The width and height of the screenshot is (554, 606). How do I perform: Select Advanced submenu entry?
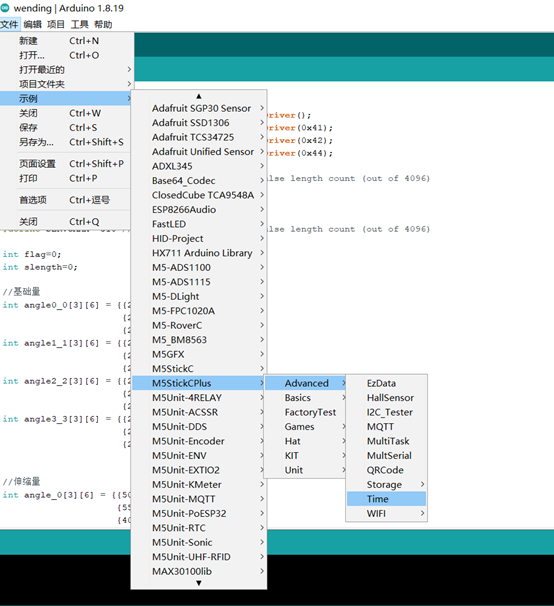[x=305, y=383]
